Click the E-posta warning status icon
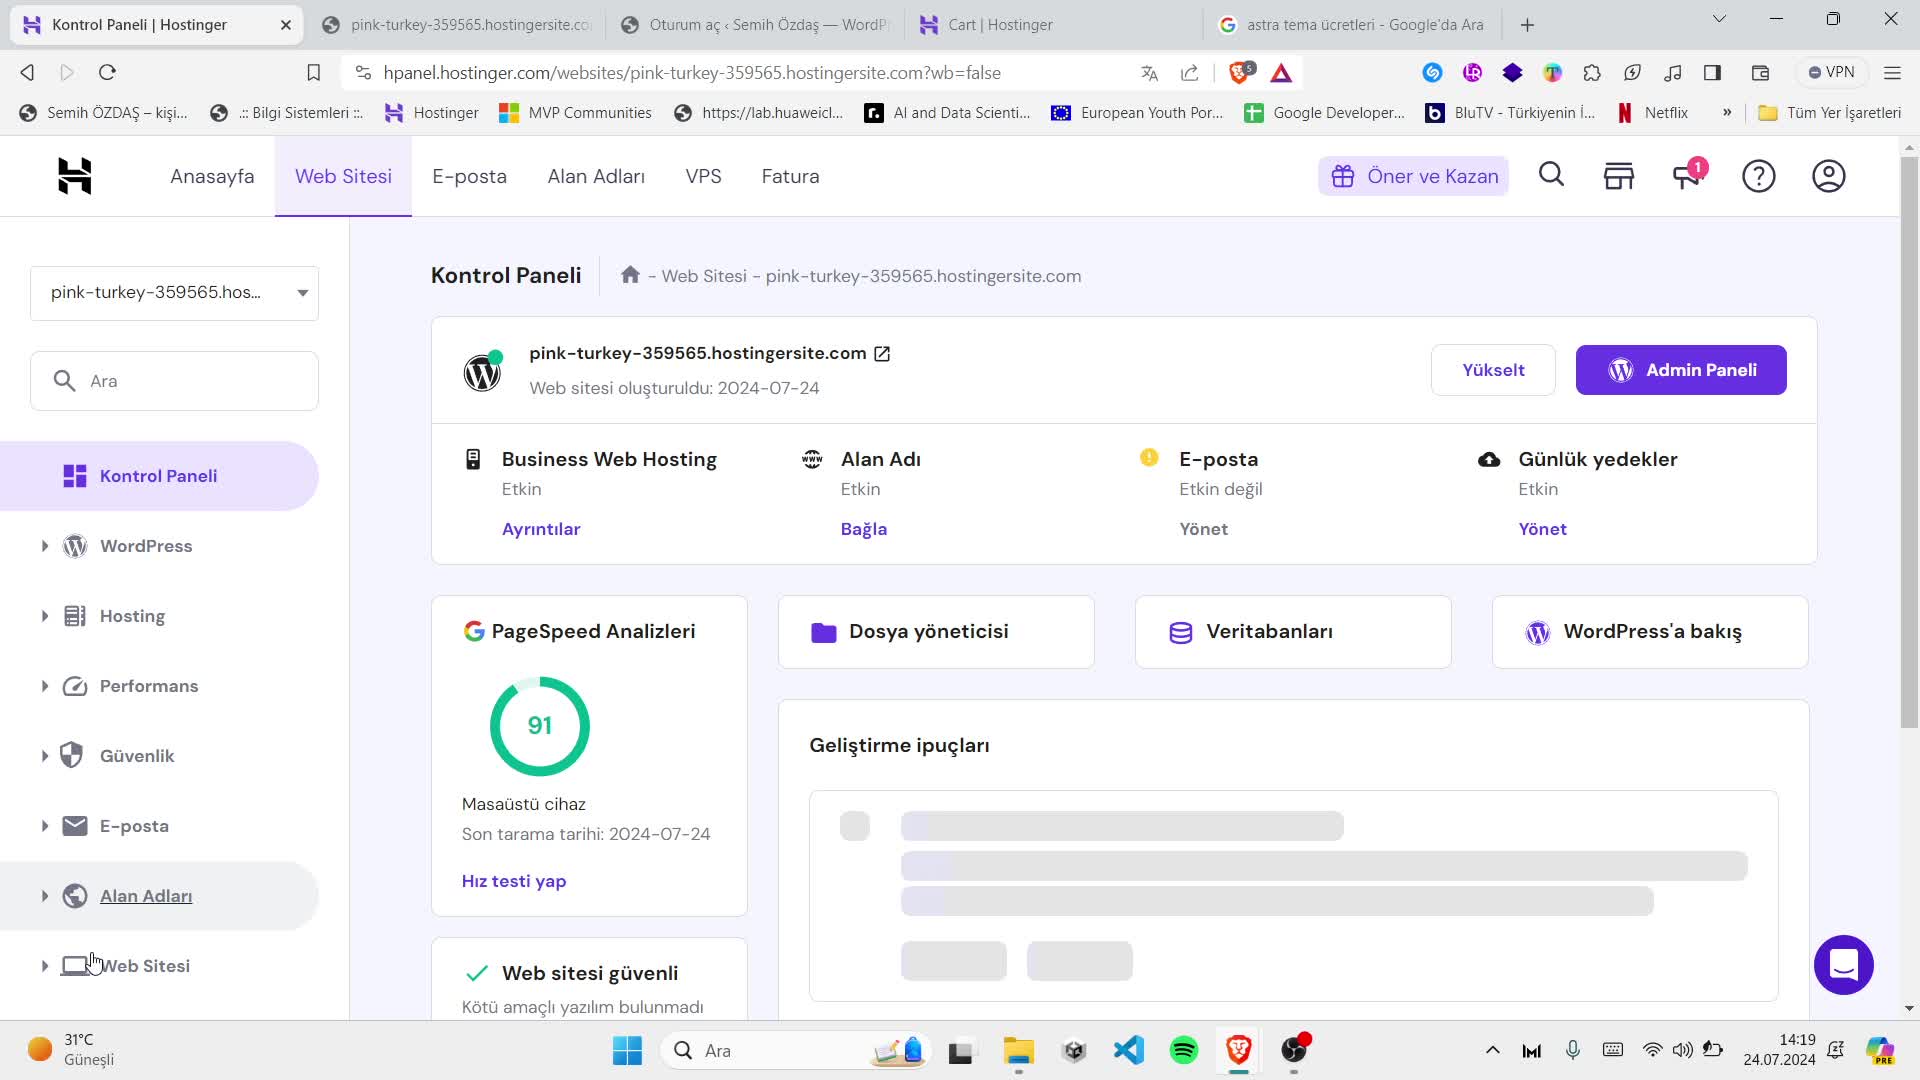 point(1149,458)
